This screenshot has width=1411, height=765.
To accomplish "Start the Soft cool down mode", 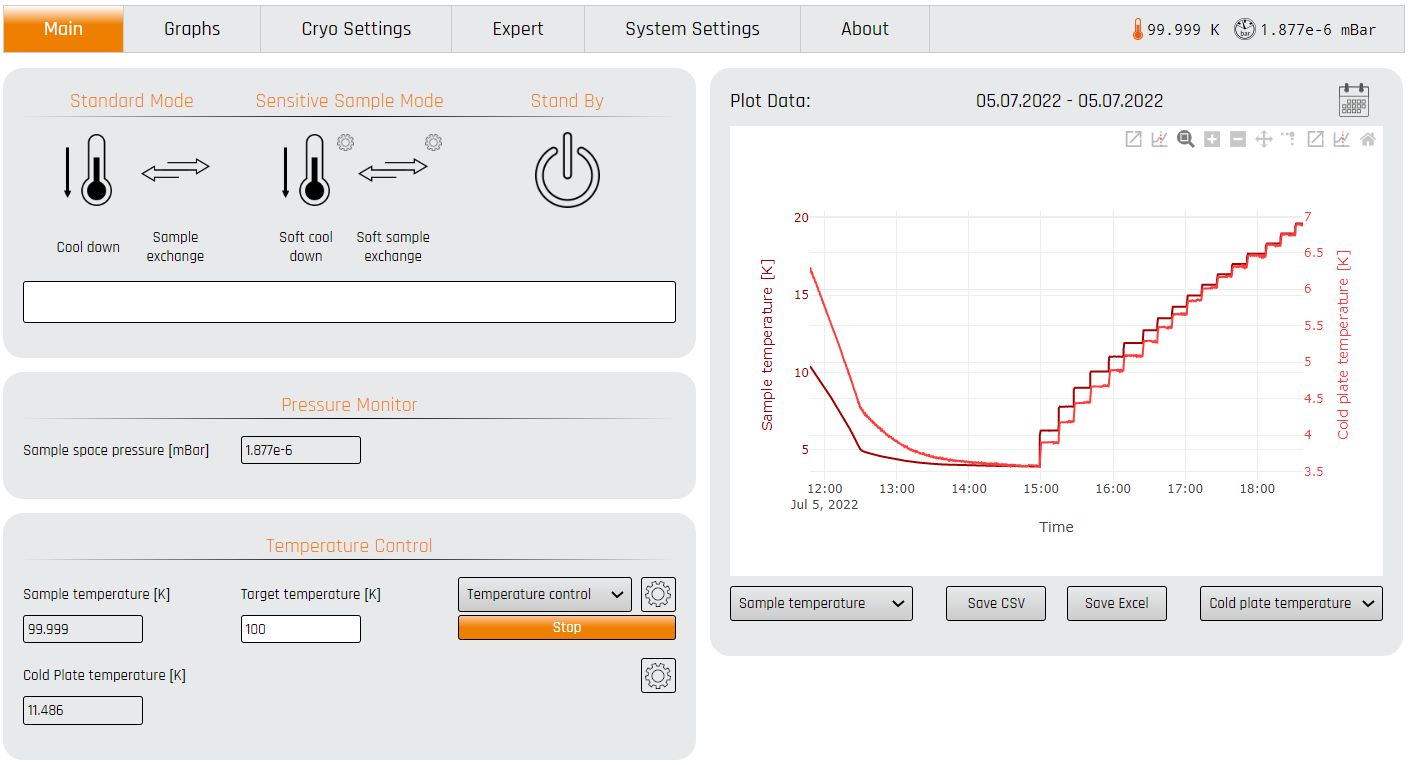I will [x=306, y=171].
